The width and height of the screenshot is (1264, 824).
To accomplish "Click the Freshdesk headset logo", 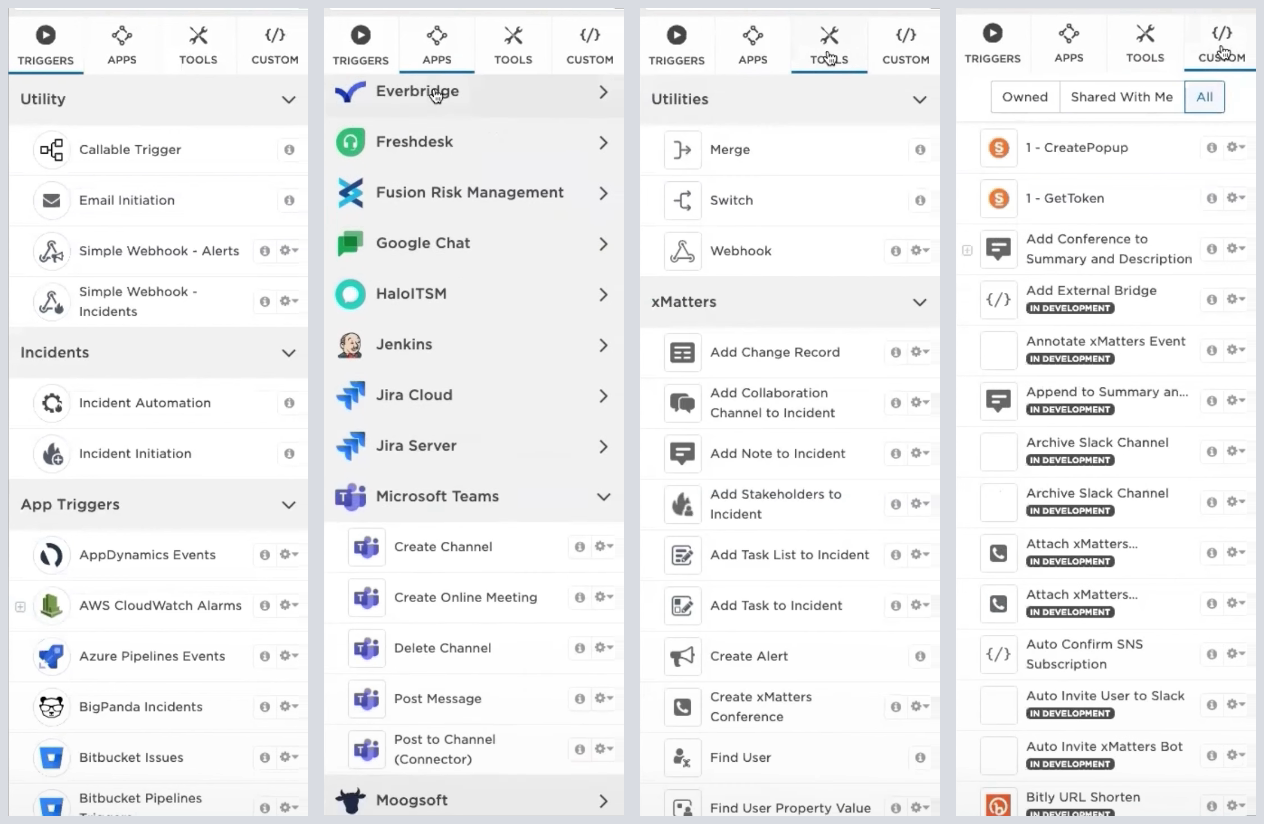I will 350,142.
